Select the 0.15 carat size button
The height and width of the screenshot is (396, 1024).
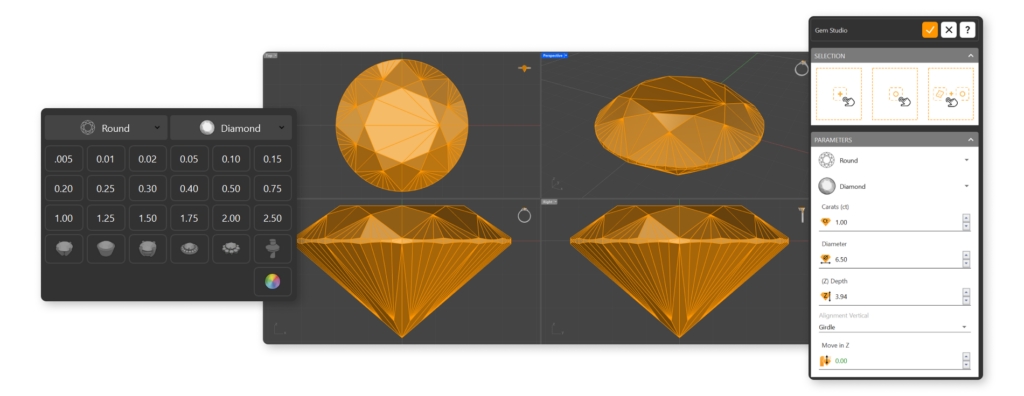pos(273,159)
